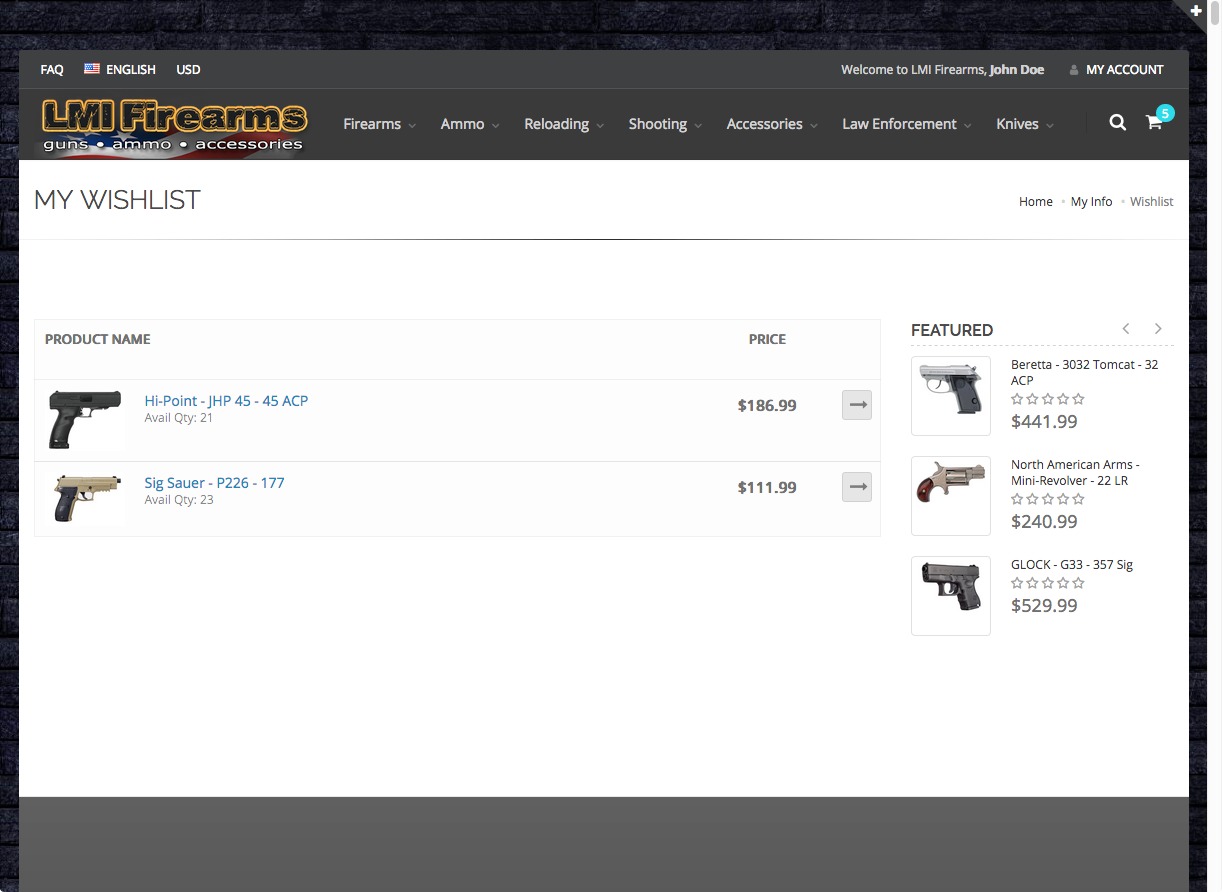Viewport: 1222px width, 892px height.
Task: Open Beretta - 3032 Tomcat - 32 ACP
Action: pos(1084,372)
